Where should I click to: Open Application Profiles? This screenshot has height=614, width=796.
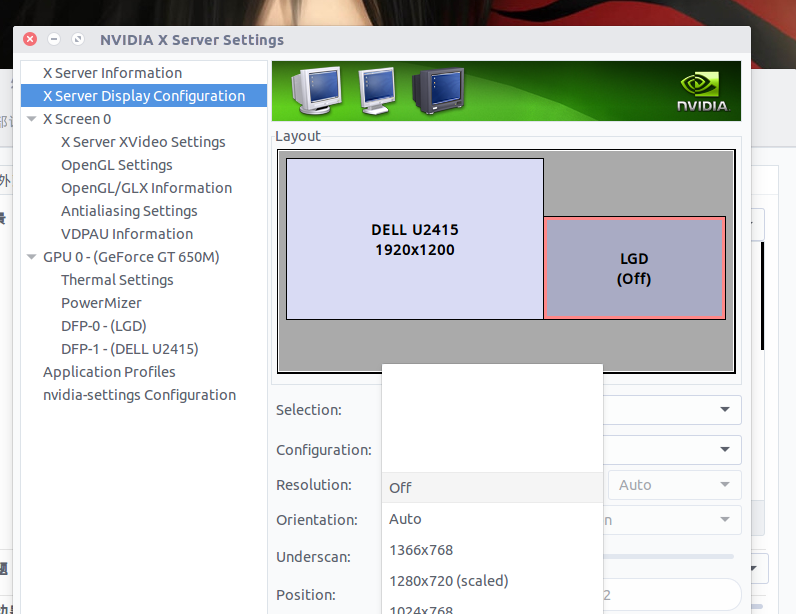pos(109,372)
